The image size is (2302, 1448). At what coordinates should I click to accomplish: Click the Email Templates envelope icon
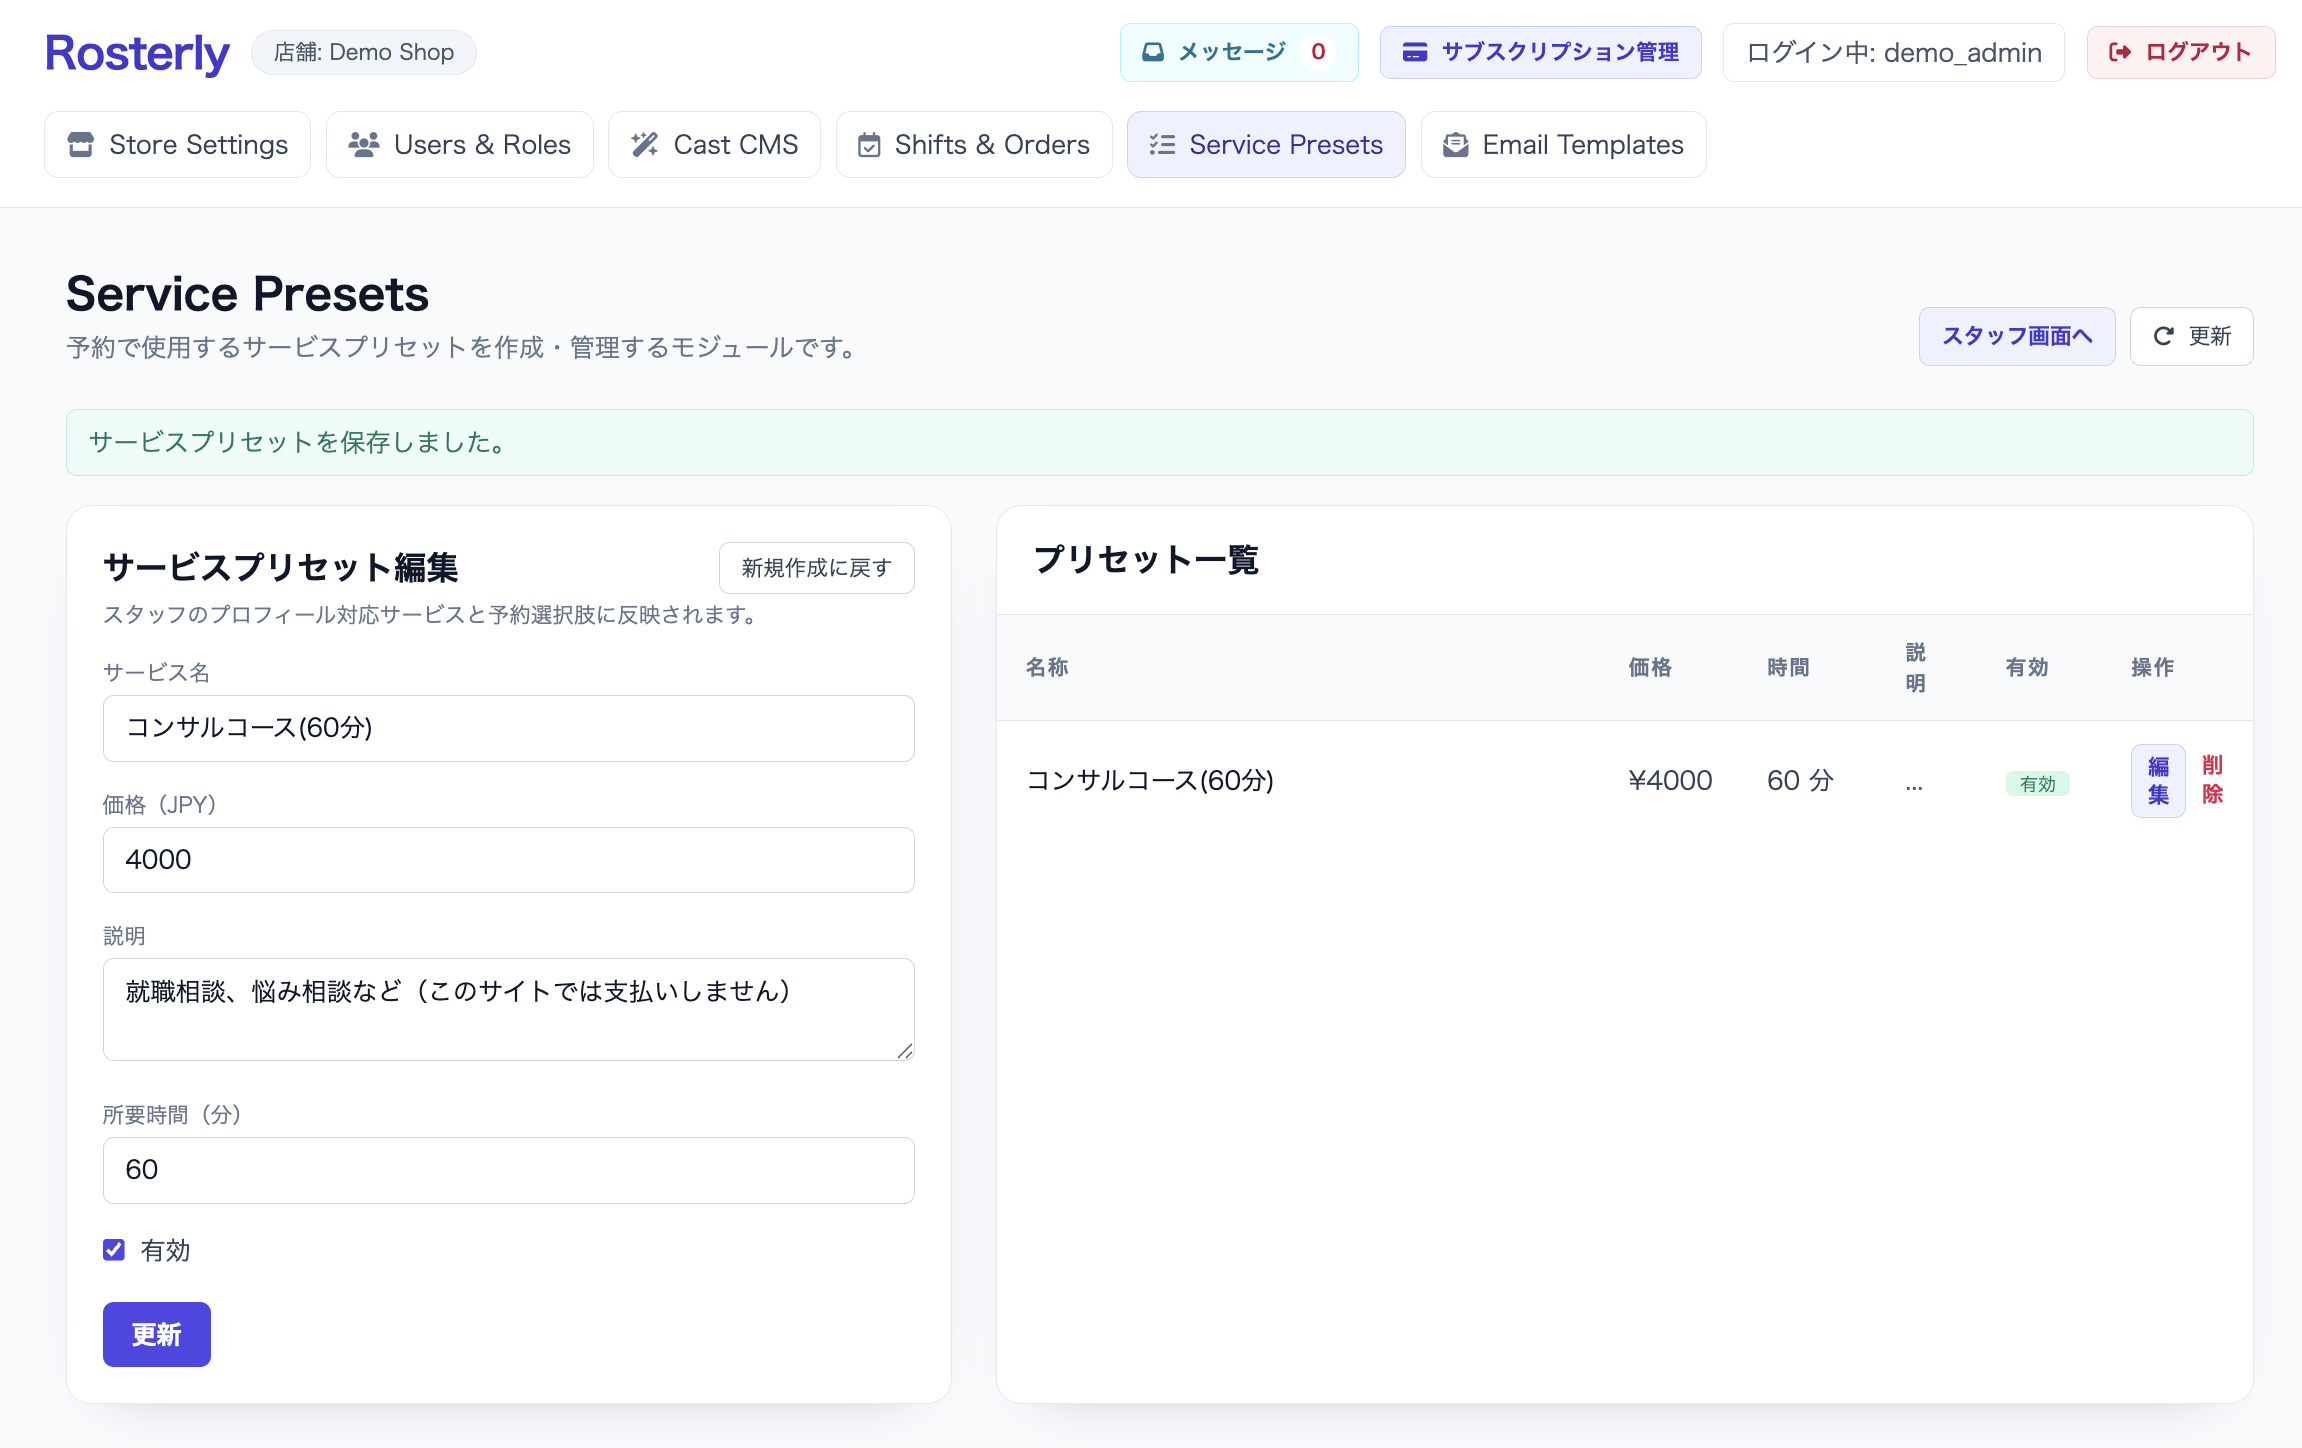(1454, 144)
